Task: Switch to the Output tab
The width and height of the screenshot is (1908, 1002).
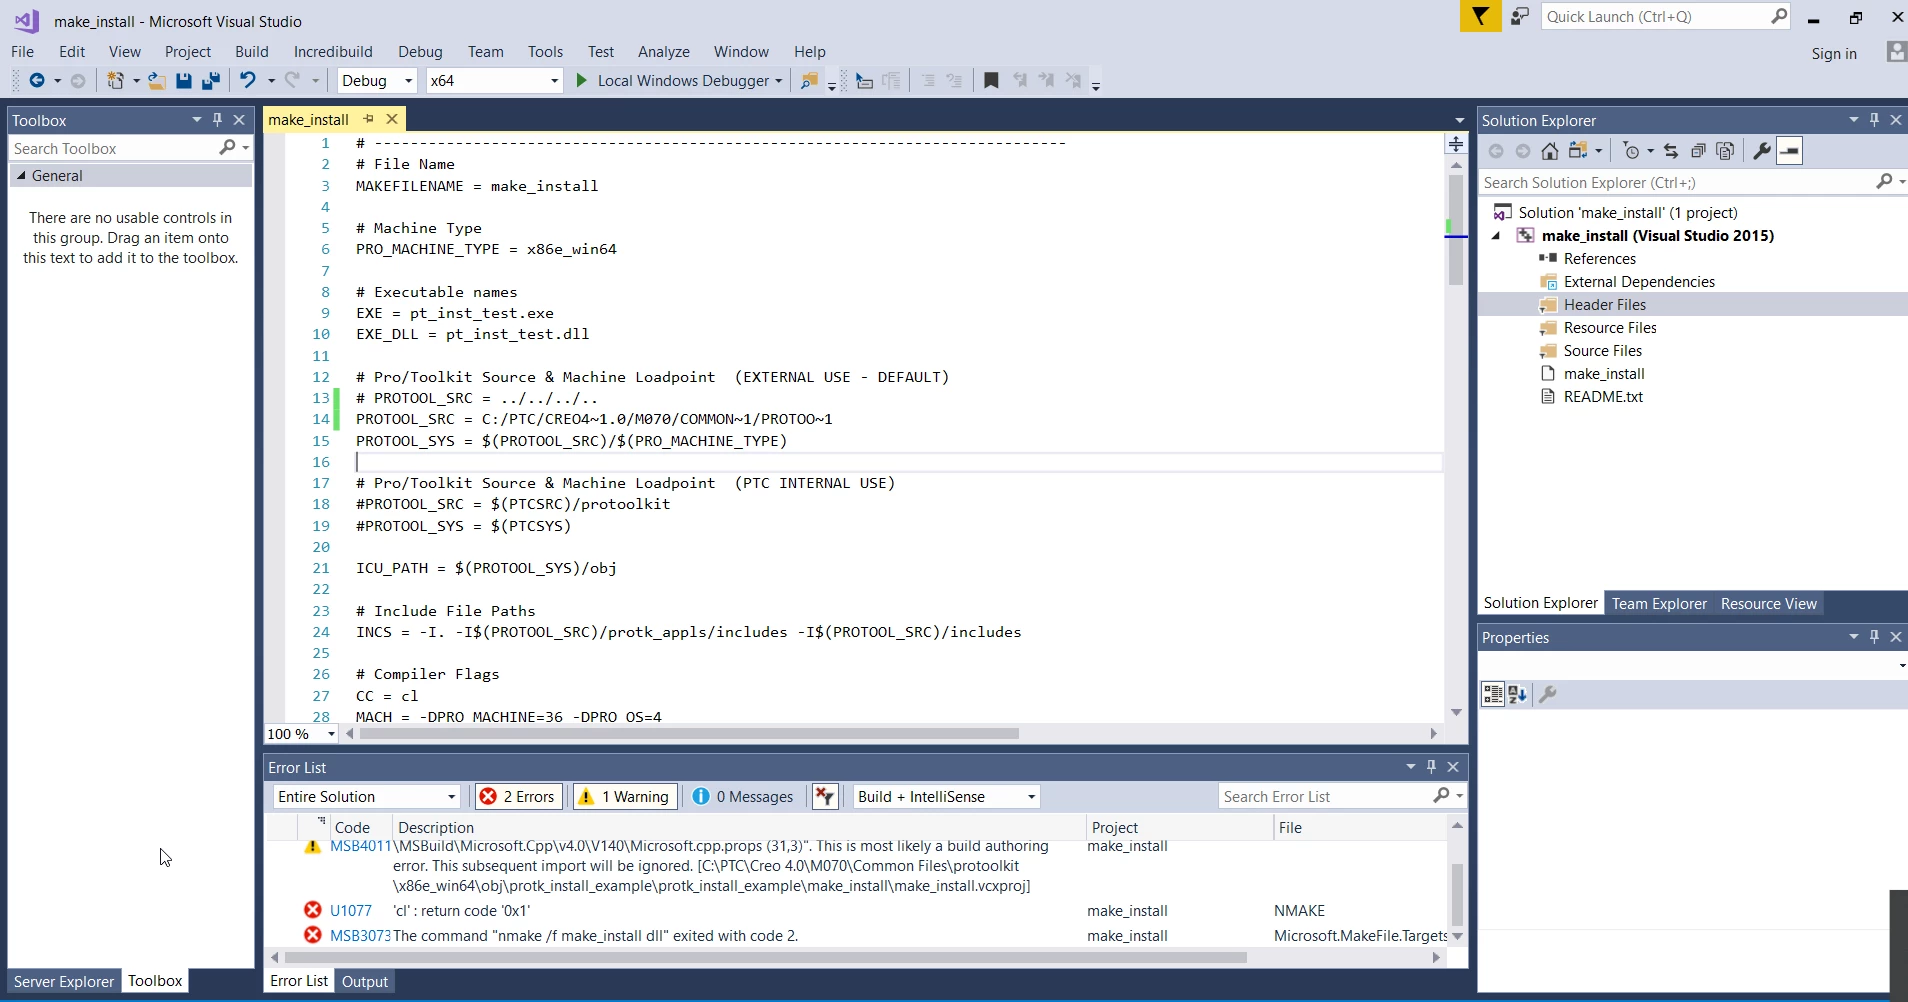Action: tap(365, 982)
